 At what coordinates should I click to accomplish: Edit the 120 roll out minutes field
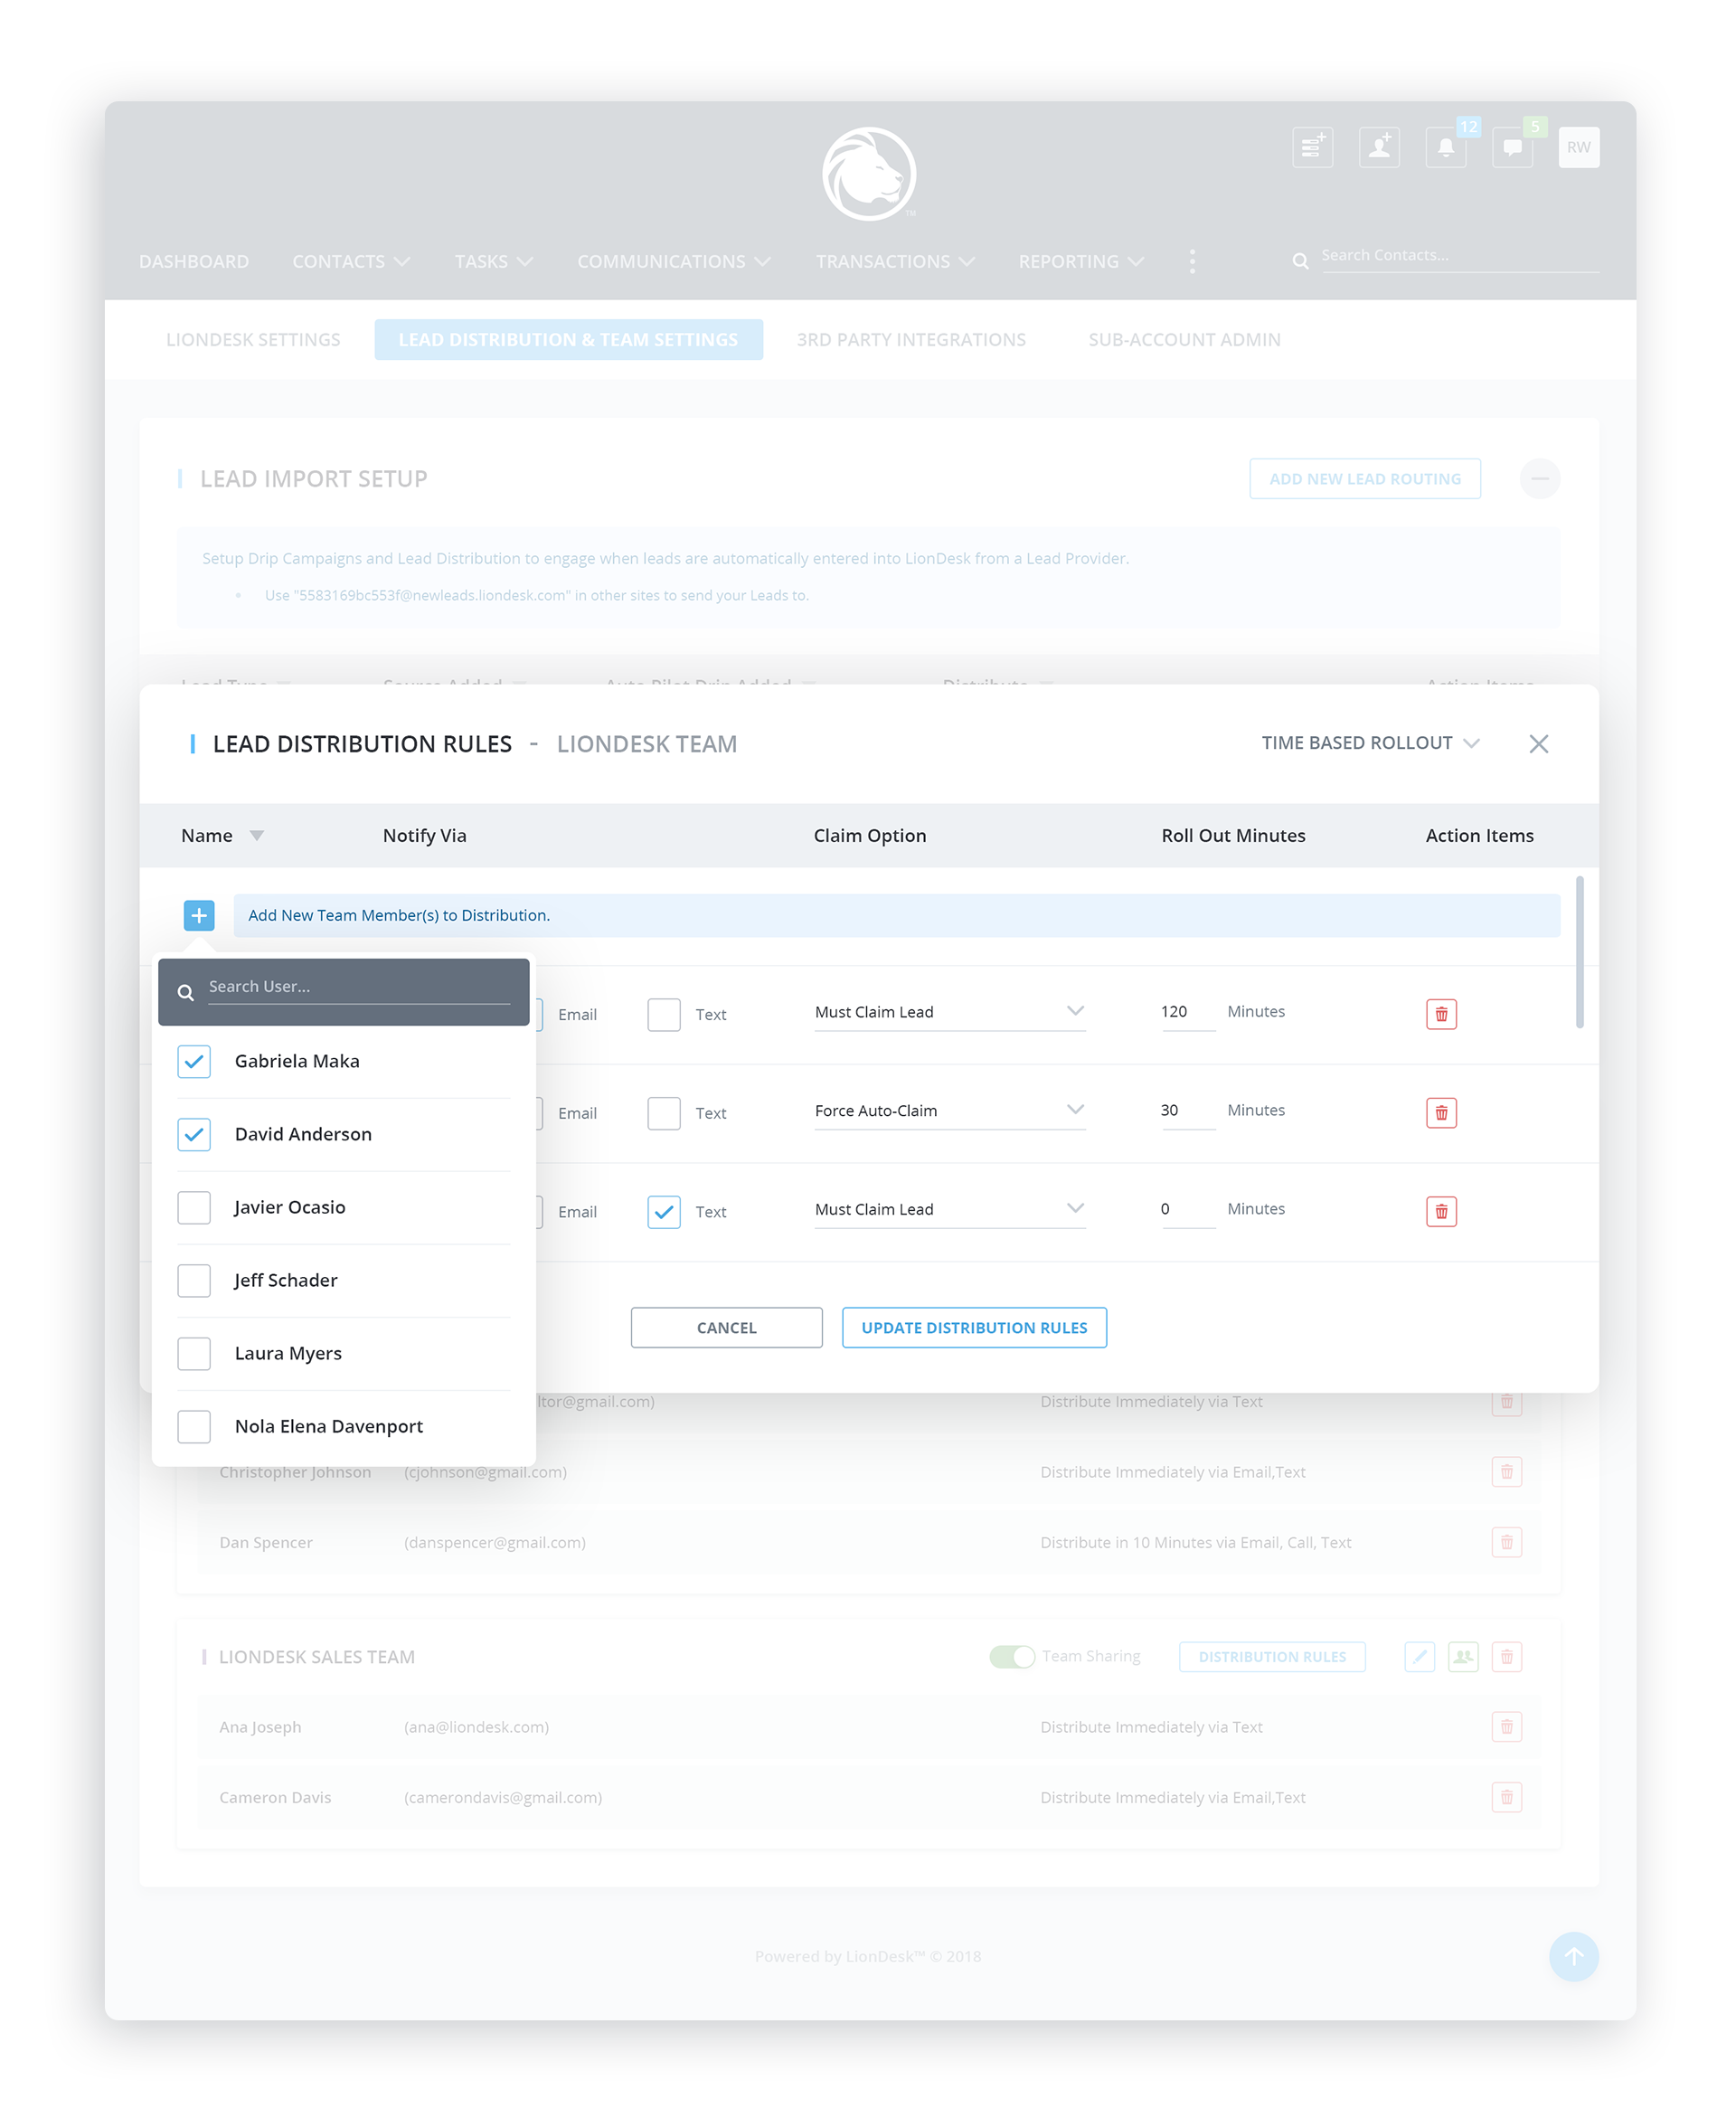pyautogui.click(x=1187, y=1012)
